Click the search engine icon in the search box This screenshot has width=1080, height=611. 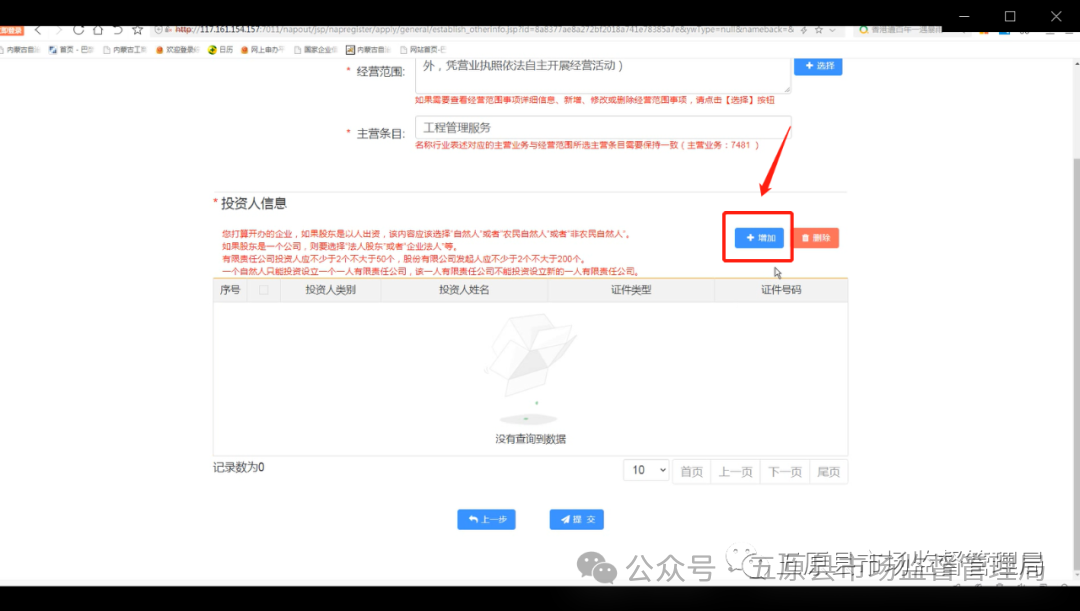point(863,31)
